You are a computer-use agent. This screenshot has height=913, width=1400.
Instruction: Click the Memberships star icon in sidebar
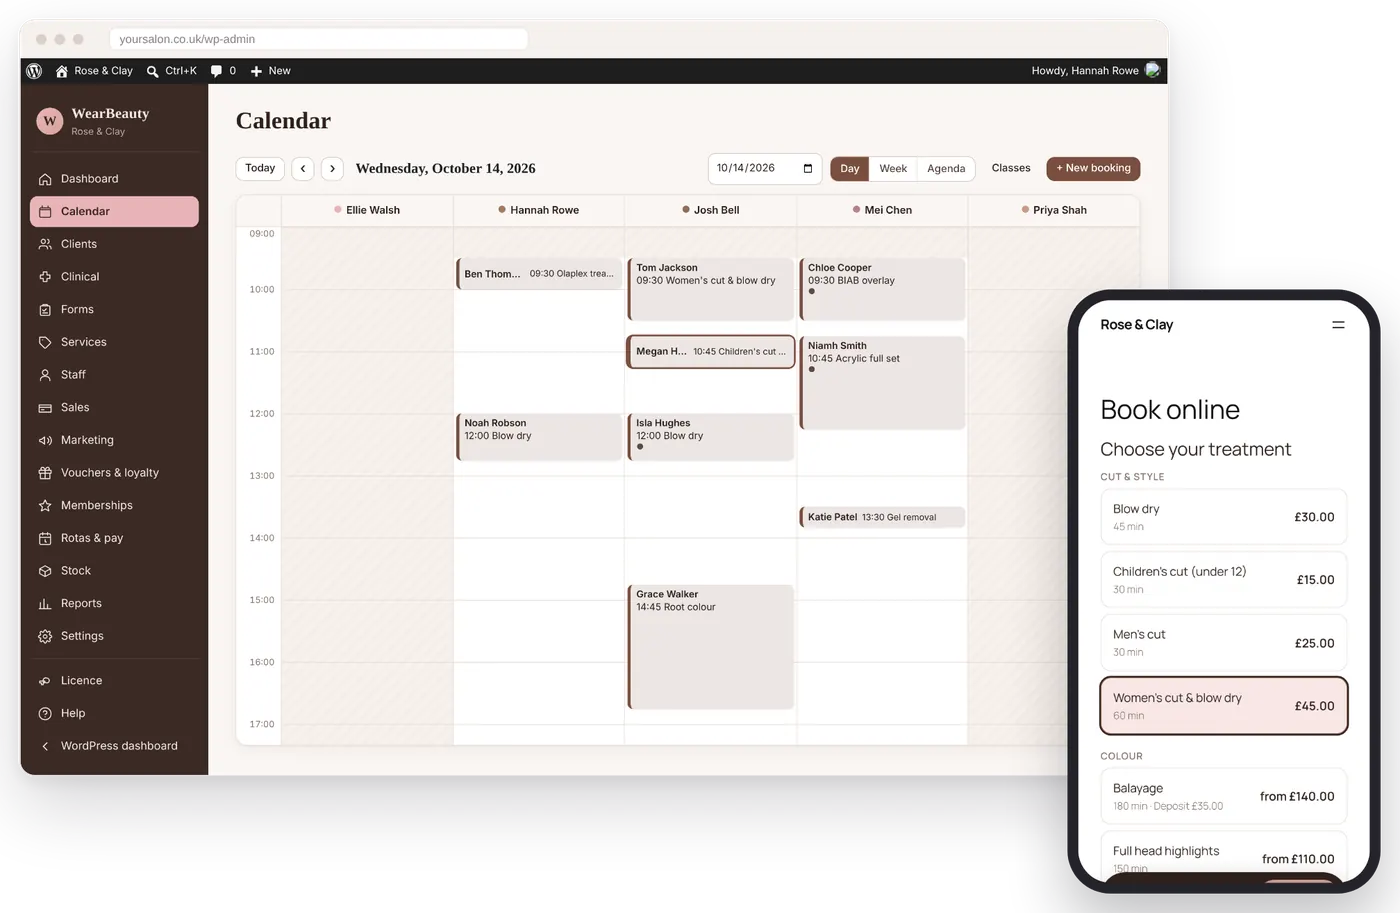click(x=45, y=506)
